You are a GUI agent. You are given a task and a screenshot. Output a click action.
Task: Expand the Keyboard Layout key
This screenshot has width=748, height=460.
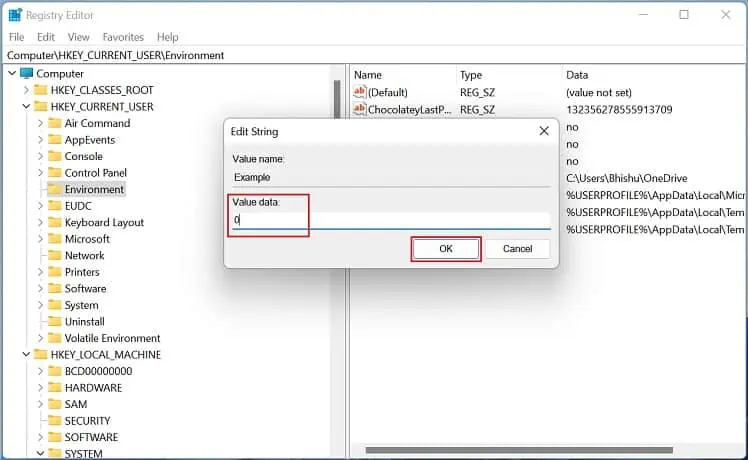(40, 222)
